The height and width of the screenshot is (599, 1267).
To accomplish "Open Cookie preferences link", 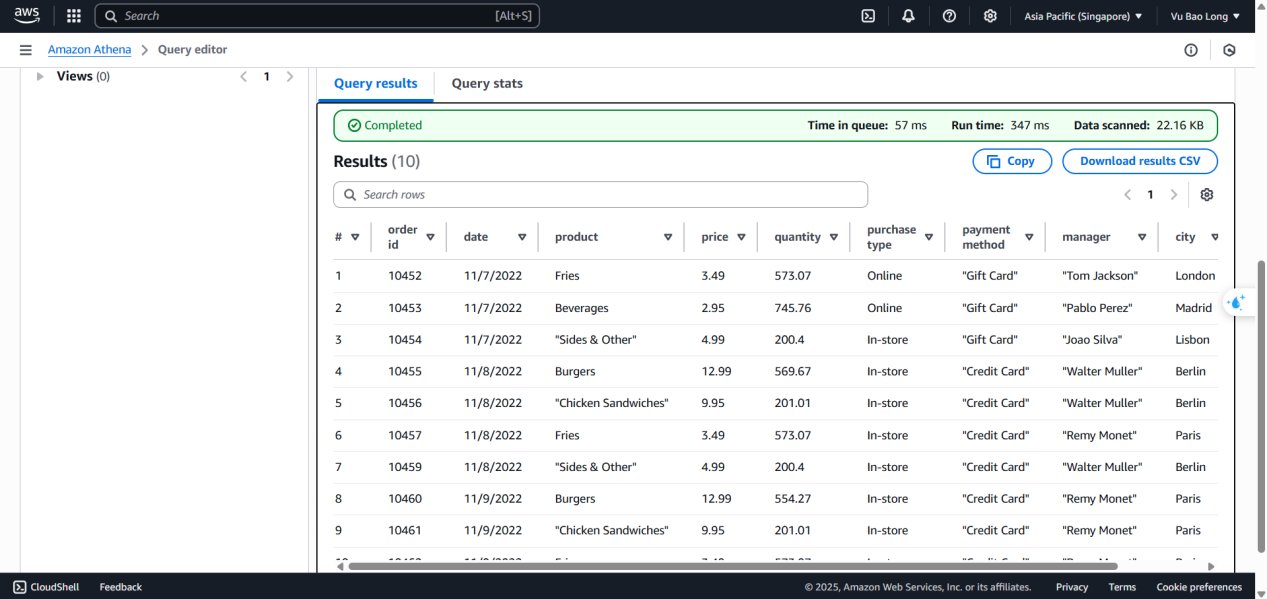I will click(x=1199, y=587).
